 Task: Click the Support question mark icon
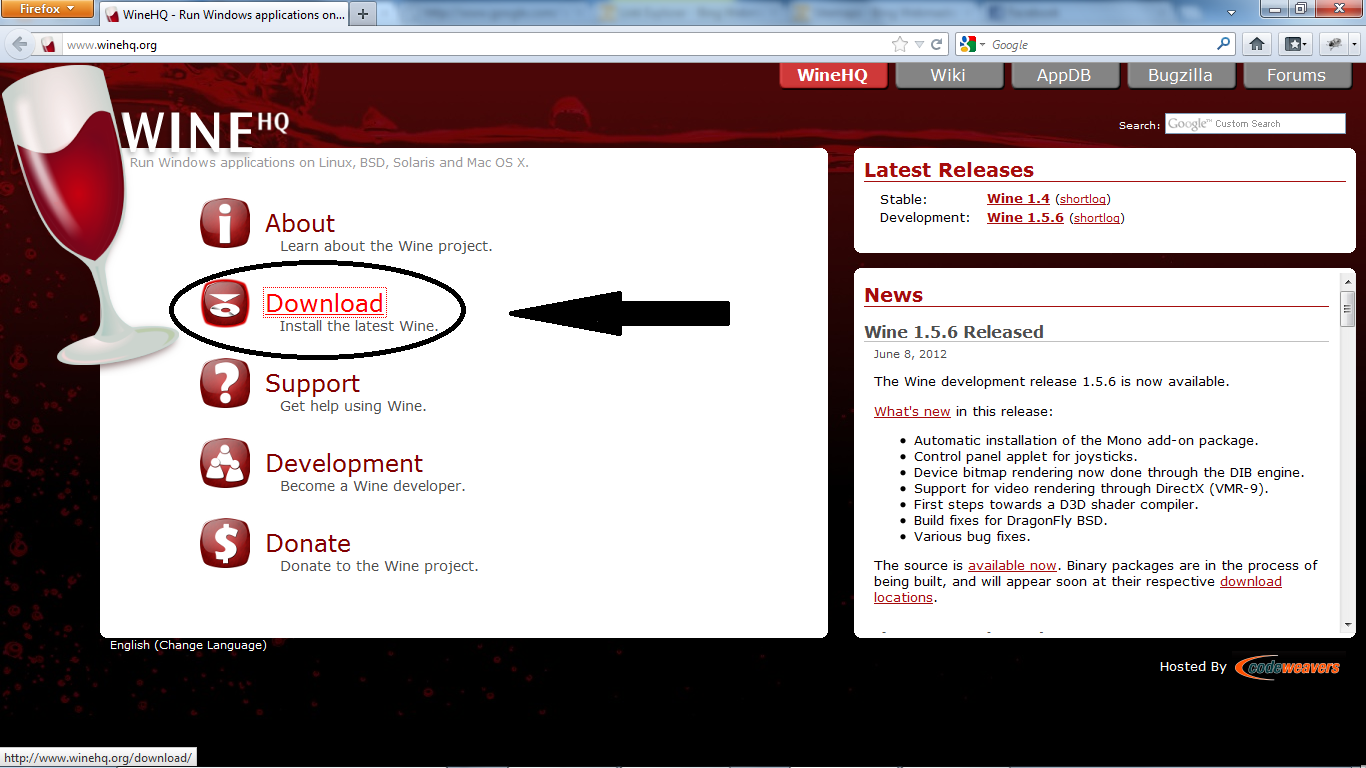[225, 383]
